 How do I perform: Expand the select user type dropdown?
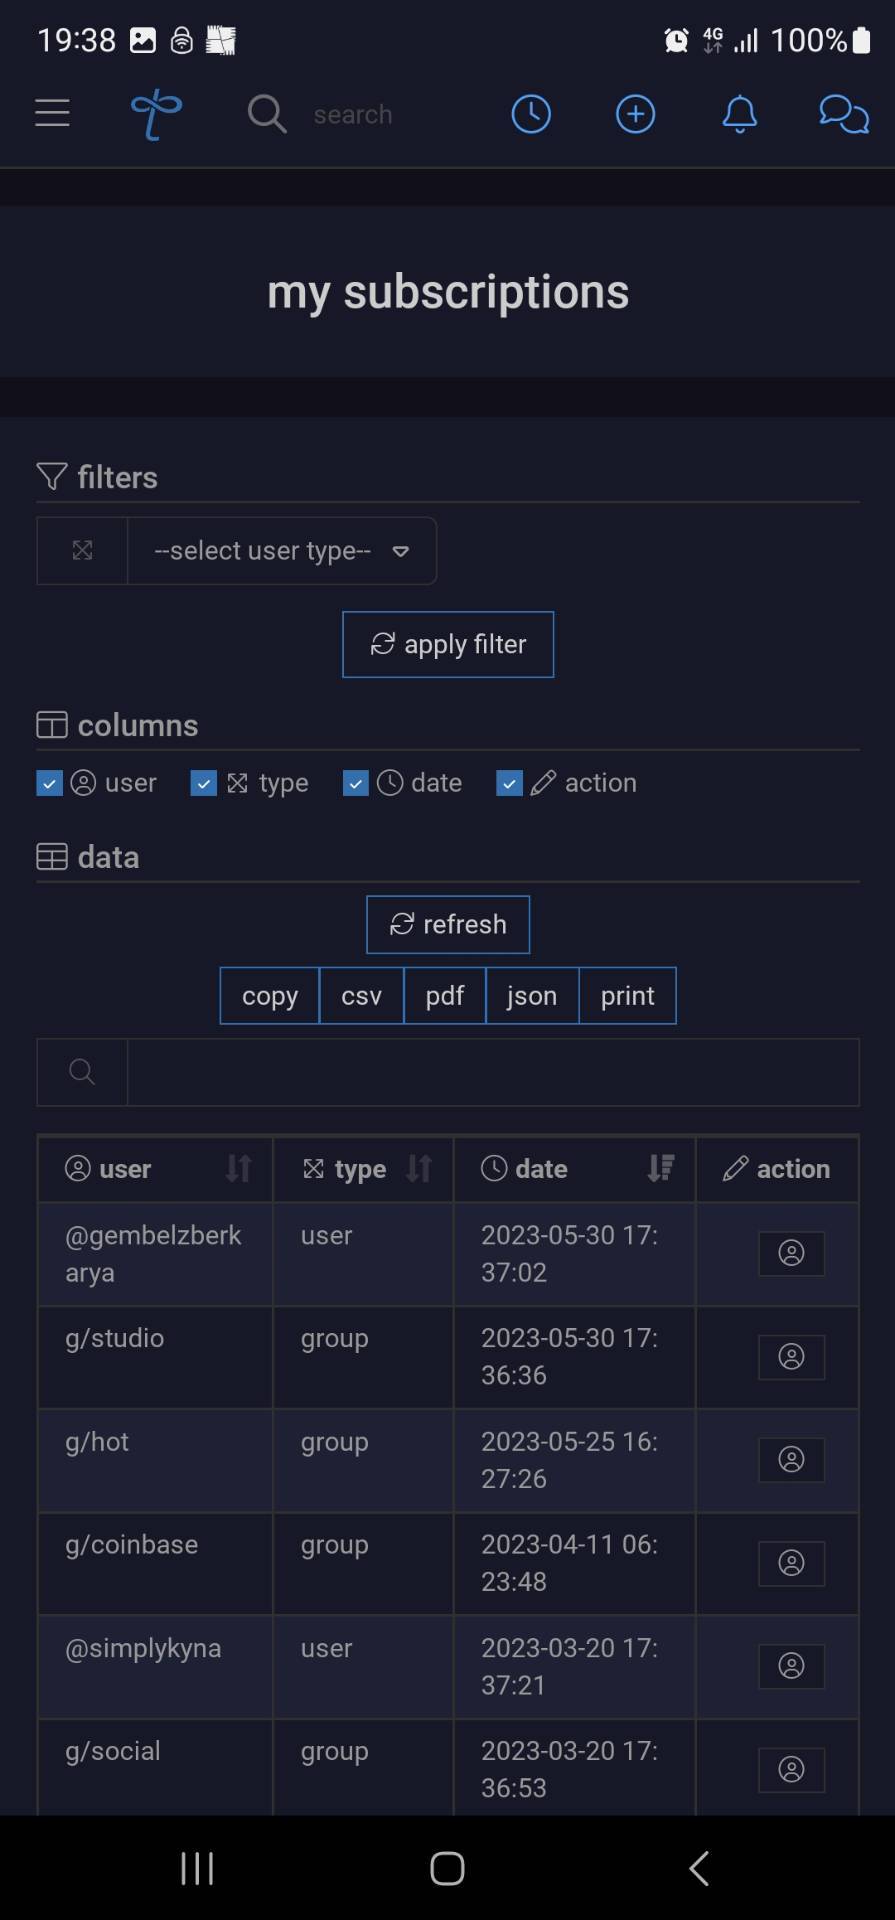pos(282,551)
